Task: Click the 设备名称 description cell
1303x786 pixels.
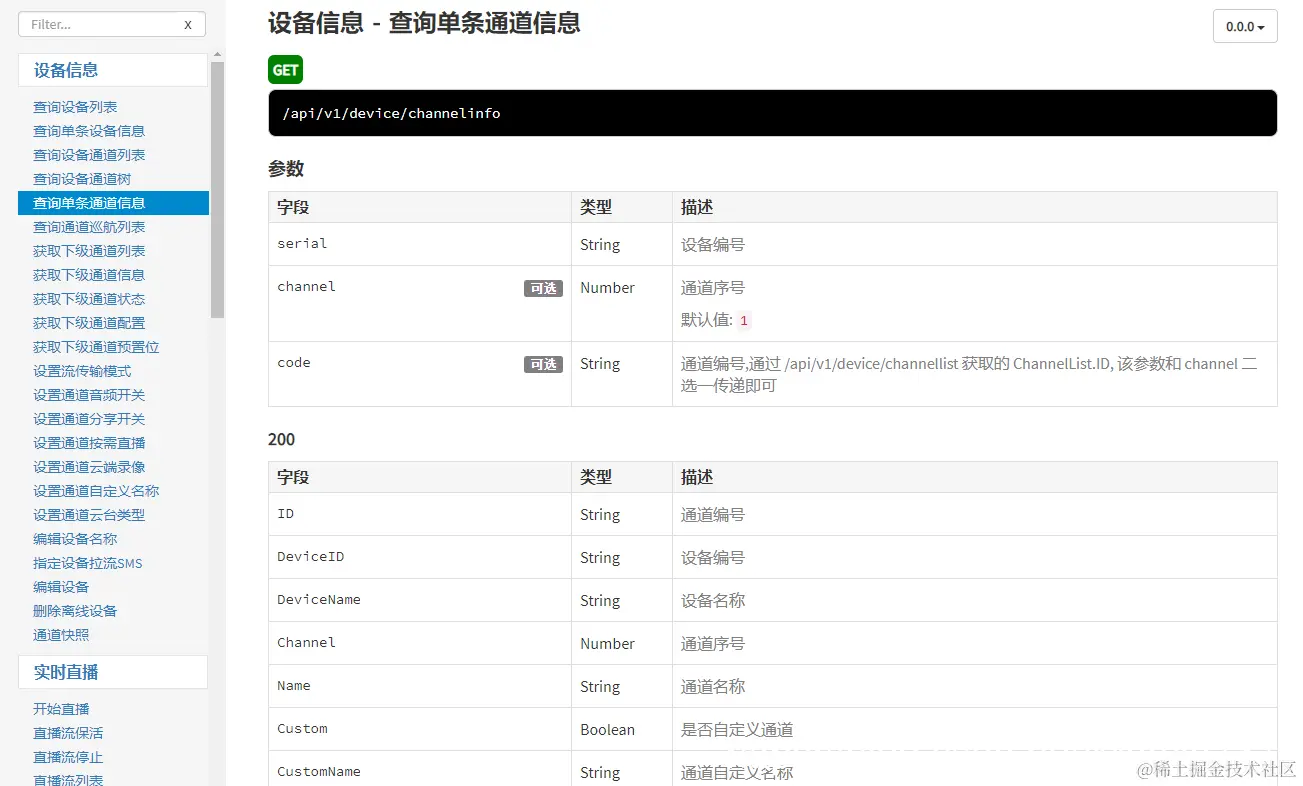Action: (712, 601)
